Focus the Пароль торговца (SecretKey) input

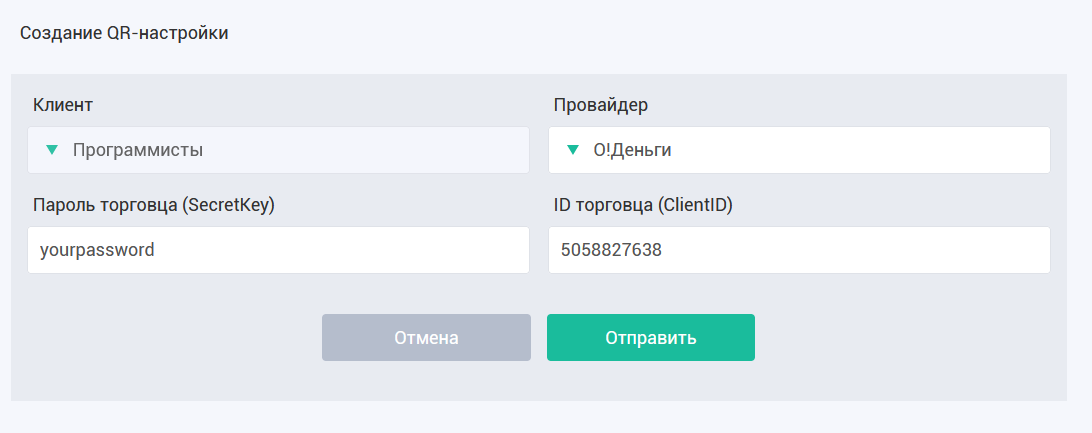pyautogui.click(x=279, y=250)
